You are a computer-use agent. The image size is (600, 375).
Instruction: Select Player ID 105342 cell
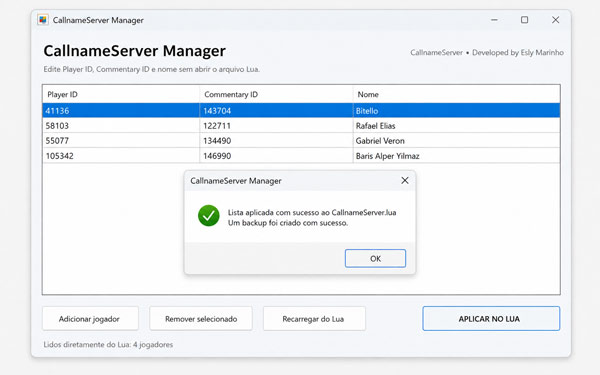click(121, 156)
